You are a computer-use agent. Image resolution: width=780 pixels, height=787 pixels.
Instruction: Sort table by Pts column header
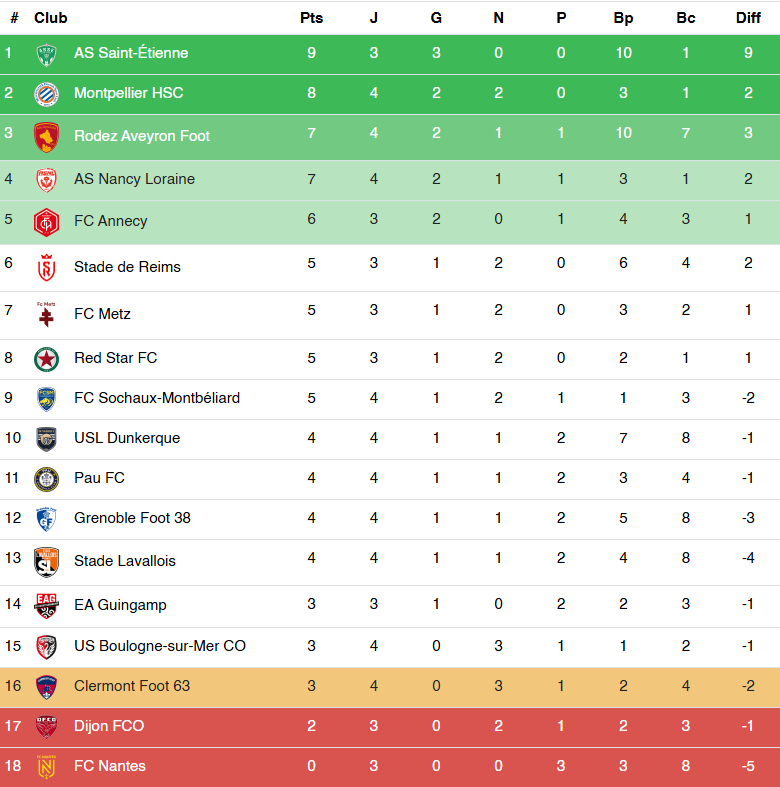point(311,18)
